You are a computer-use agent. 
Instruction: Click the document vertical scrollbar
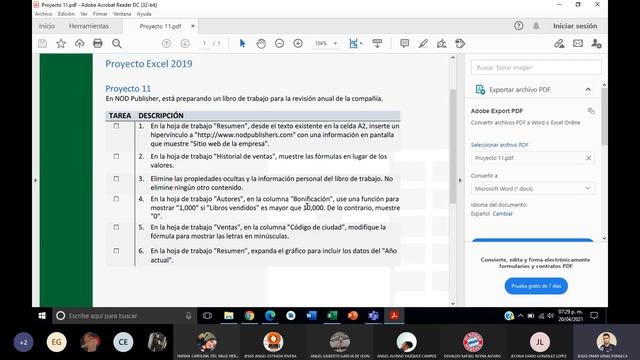(x=453, y=147)
